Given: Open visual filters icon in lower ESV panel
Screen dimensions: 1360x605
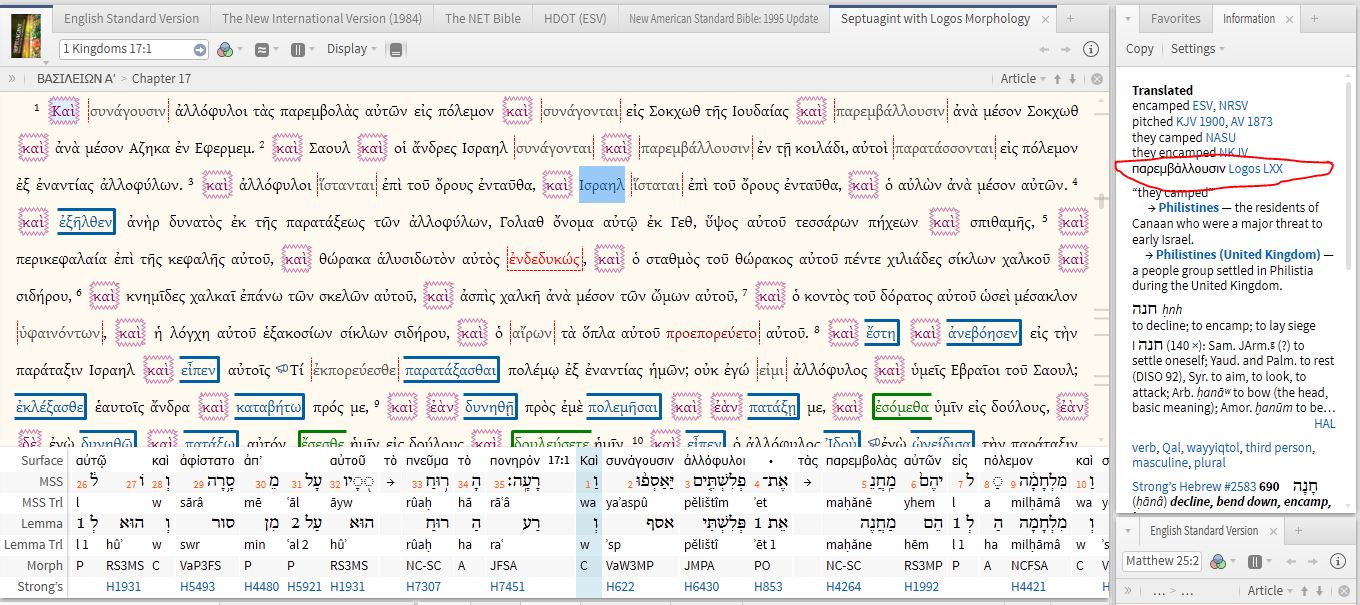Looking at the screenshot, I should coord(1219,561).
